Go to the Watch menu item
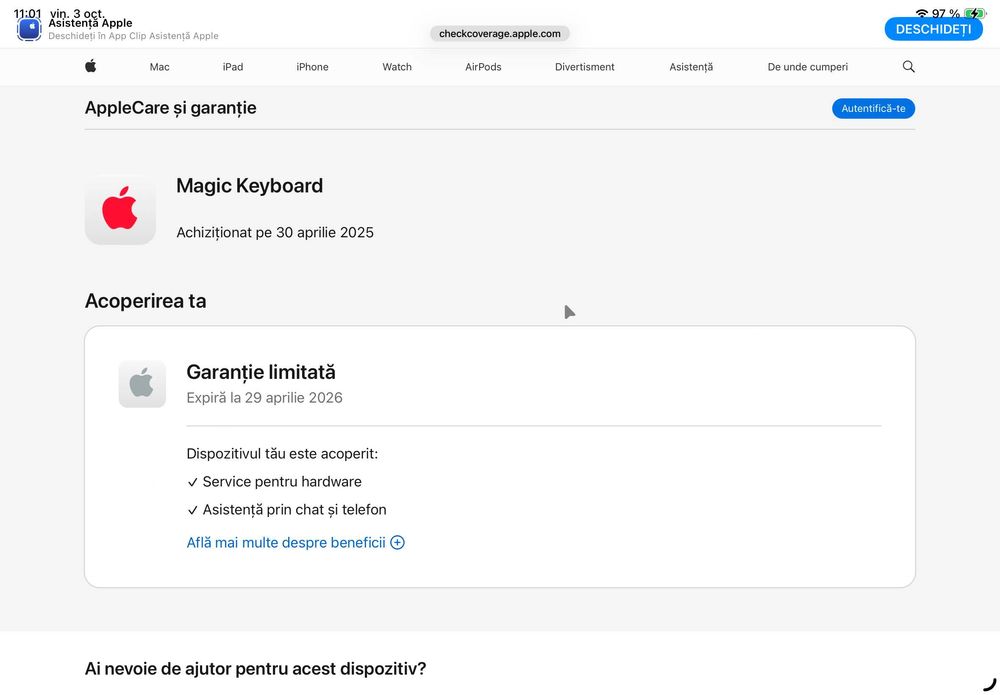1000x695 pixels. pos(397,67)
